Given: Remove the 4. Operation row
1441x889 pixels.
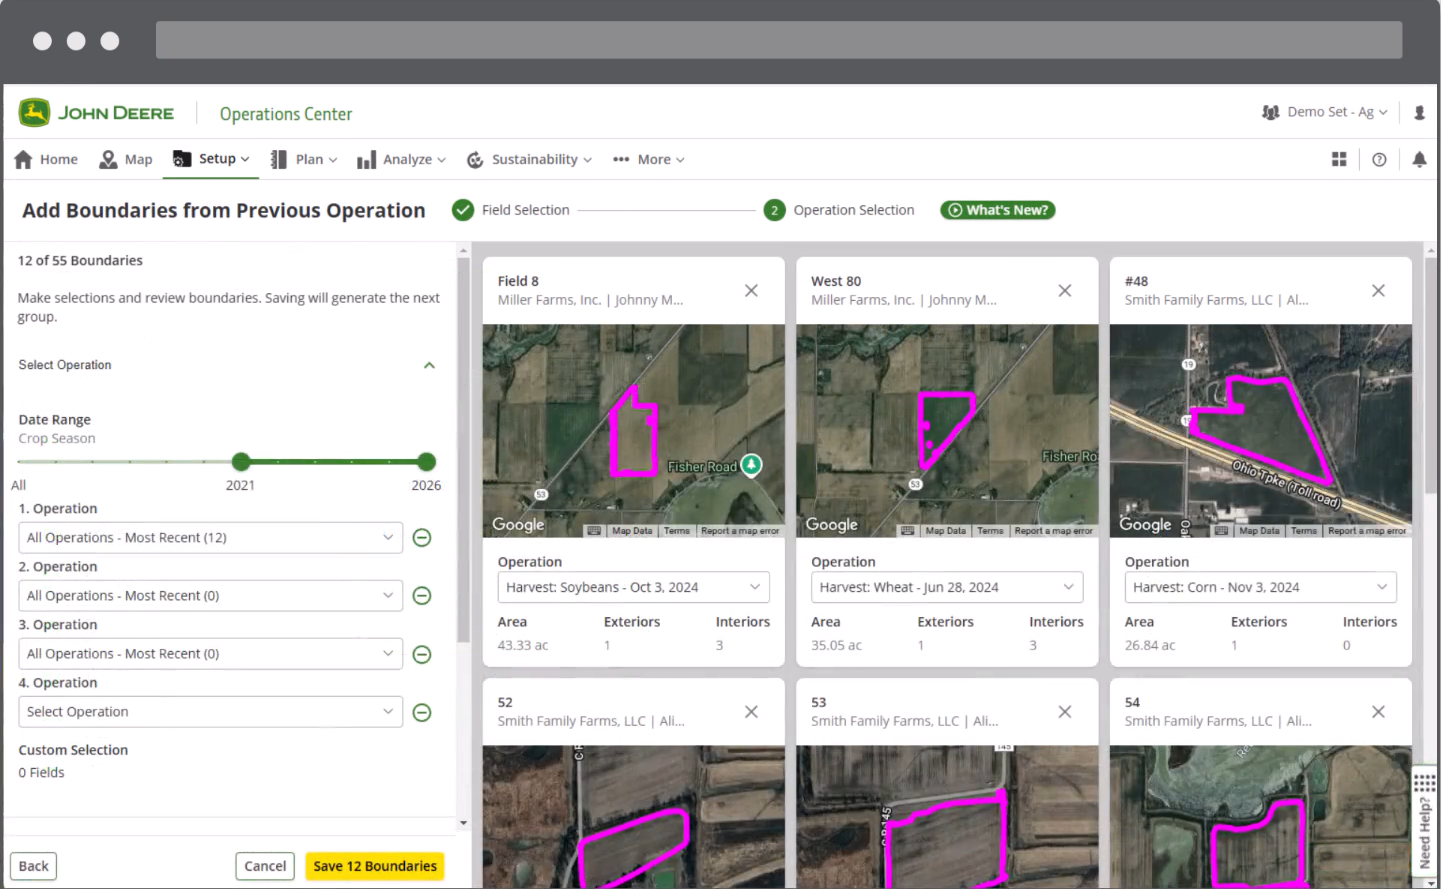Looking at the screenshot, I should pos(422,712).
